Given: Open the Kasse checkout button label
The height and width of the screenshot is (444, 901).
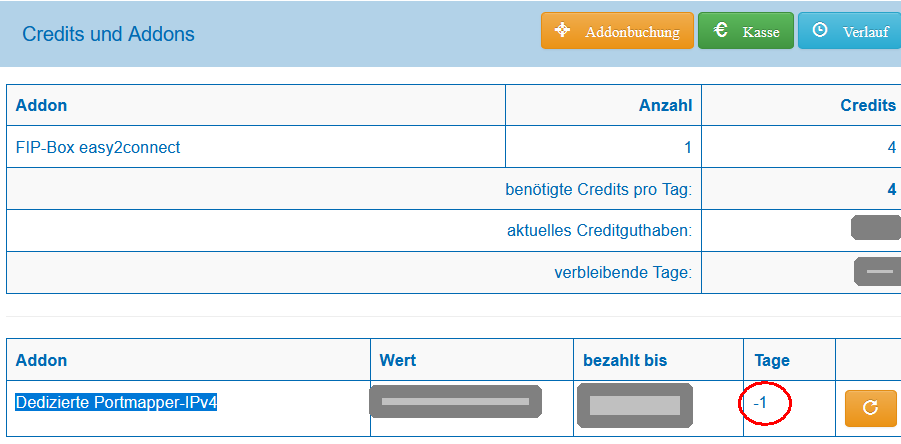Looking at the screenshot, I should (x=761, y=32).
